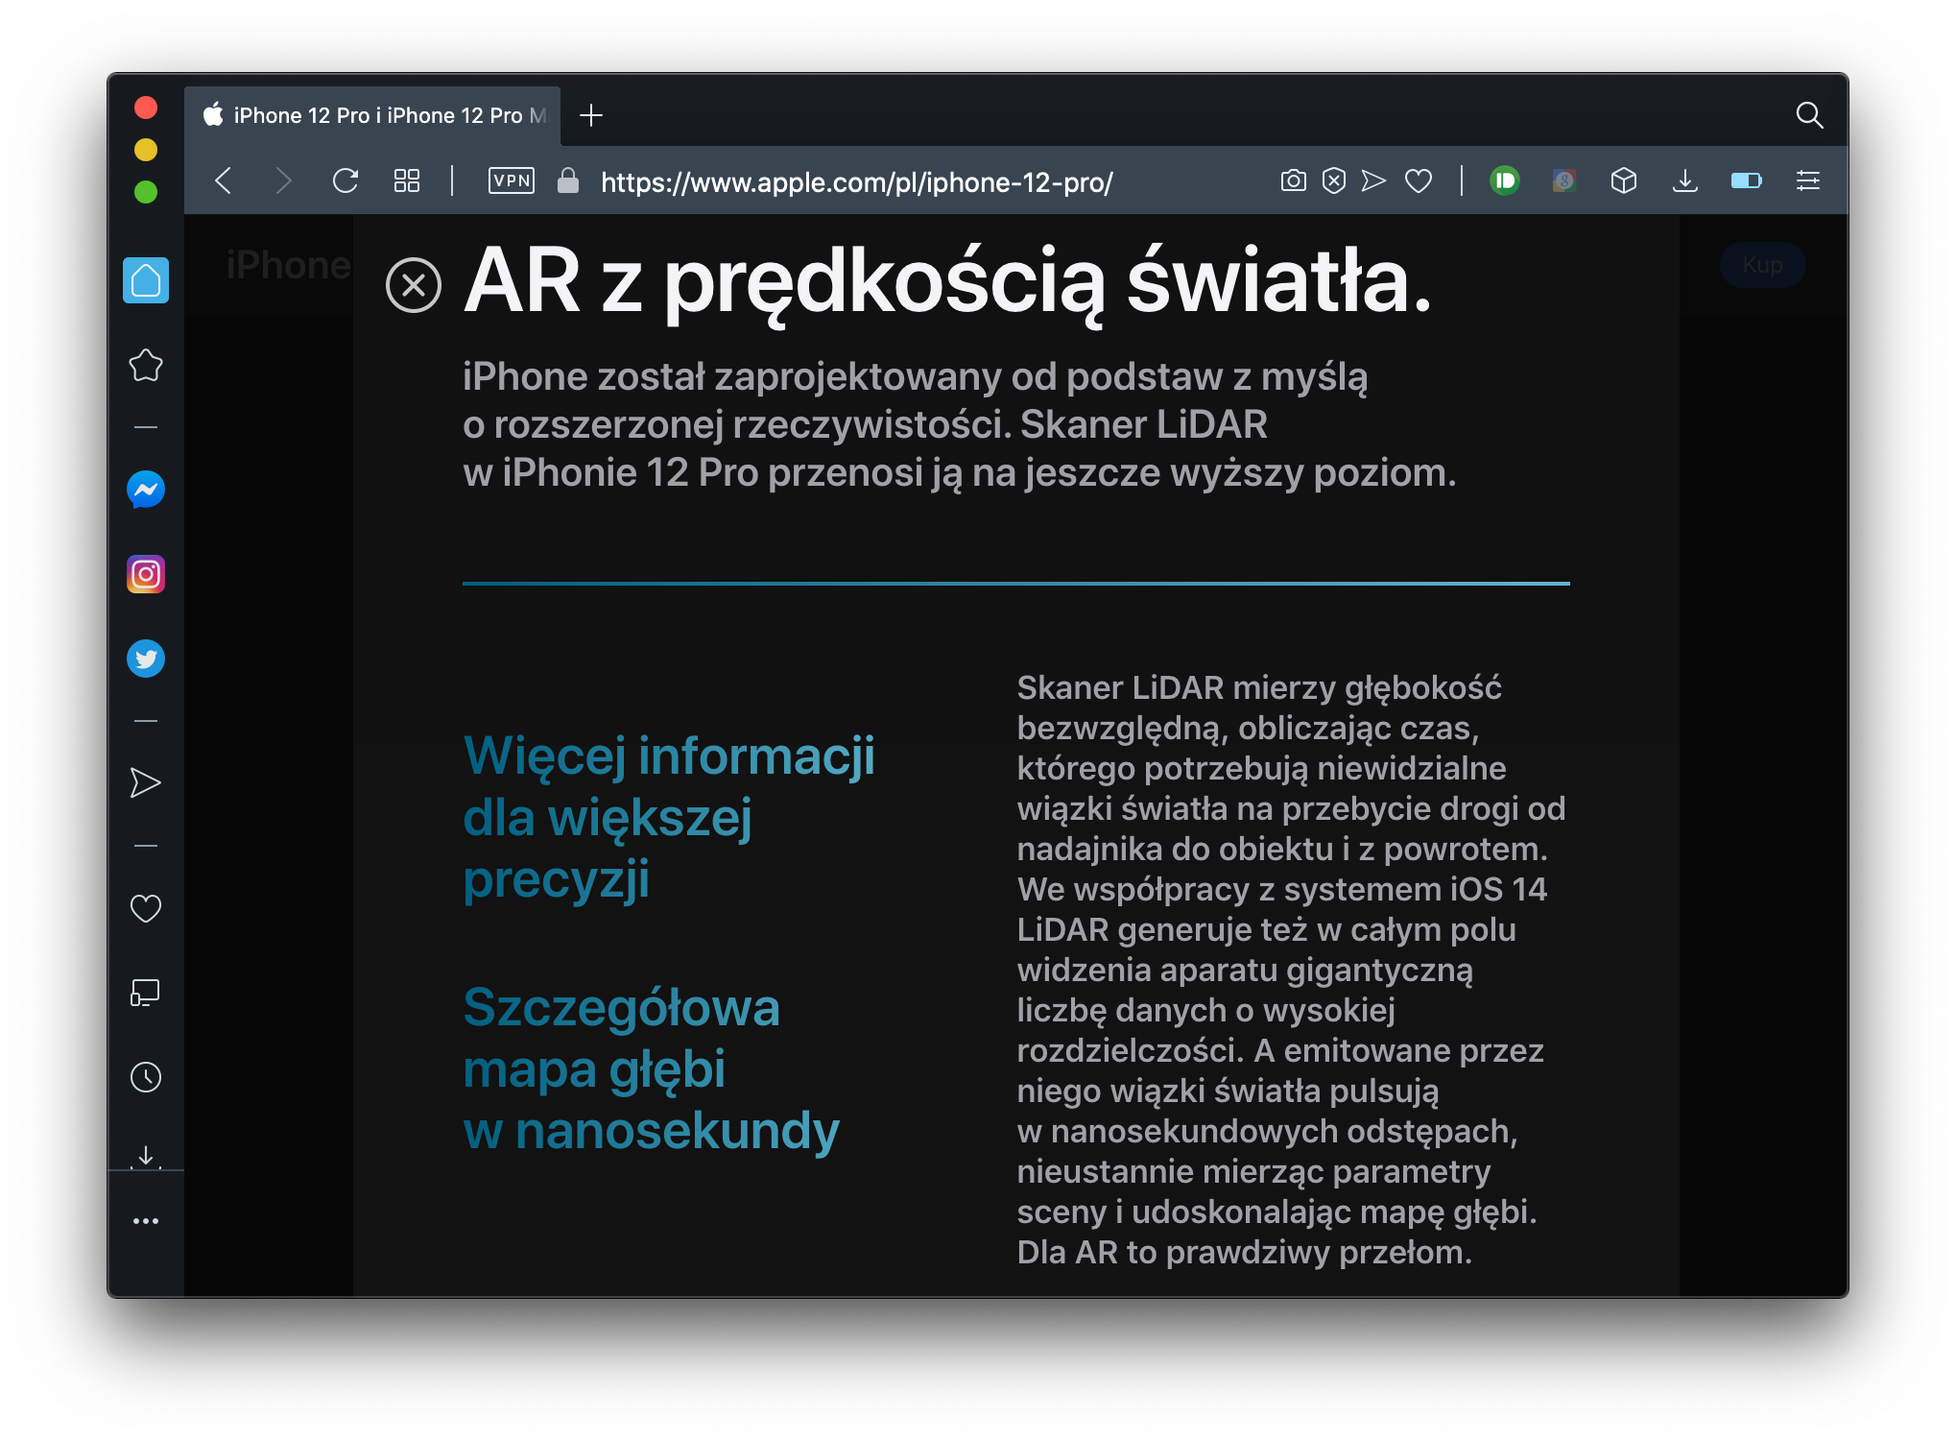Reload the current page

[345, 181]
